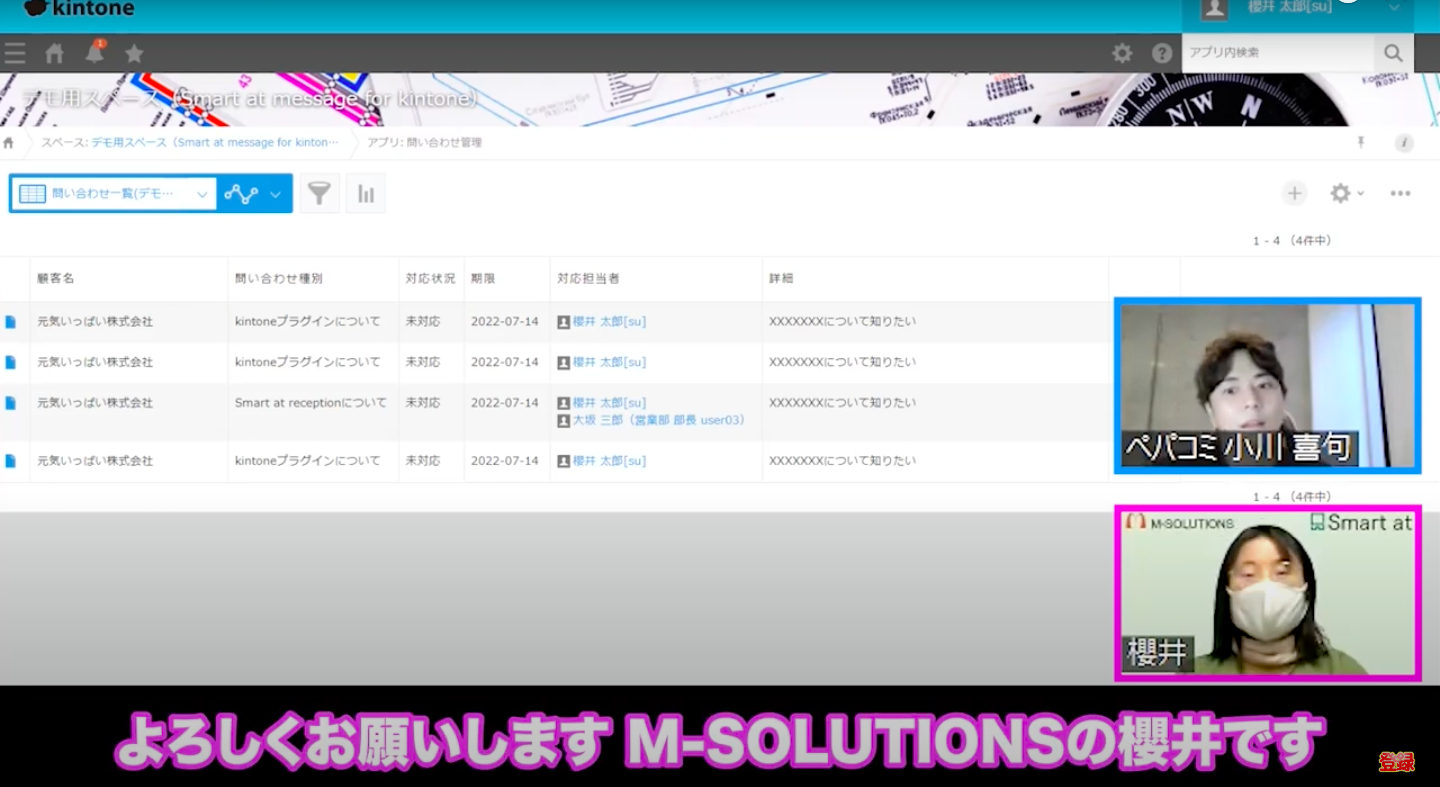Add new record with plus icon
Screen dimensions: 1440x787
click(x=1295, y=193)
